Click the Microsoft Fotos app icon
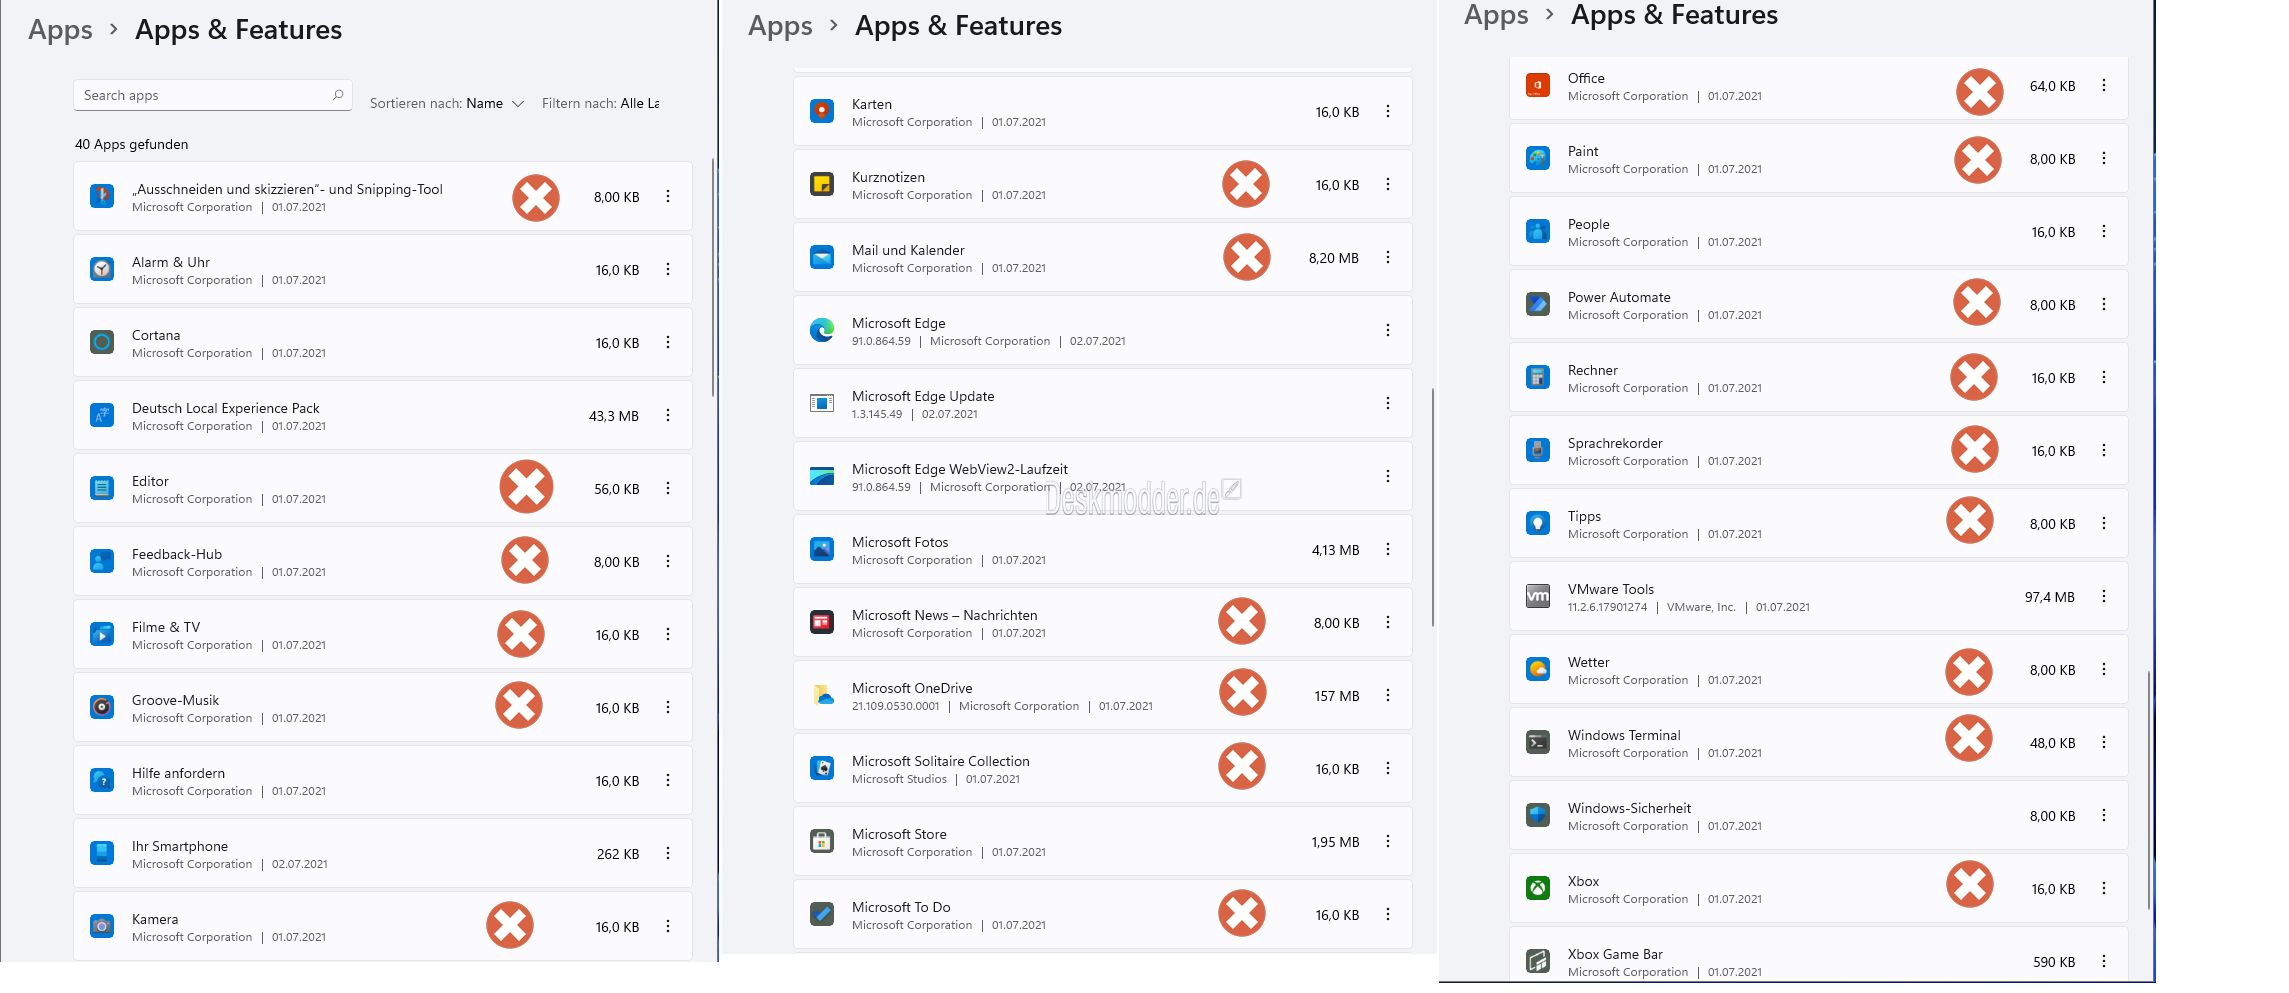Image resolution: width=2289 pixels, height=993 pixels. (x=822, y=549)
